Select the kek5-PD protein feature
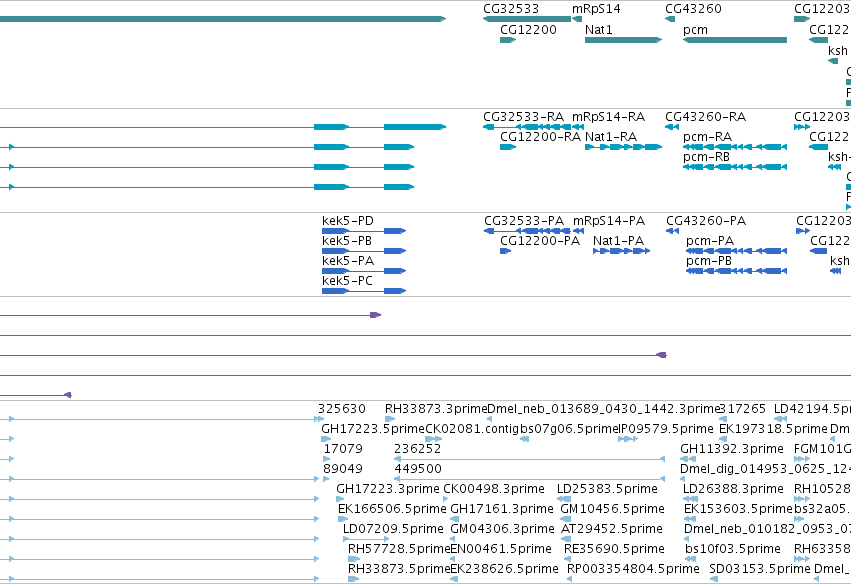The height and width of the screenshot is (584, 851). [364, 231]
